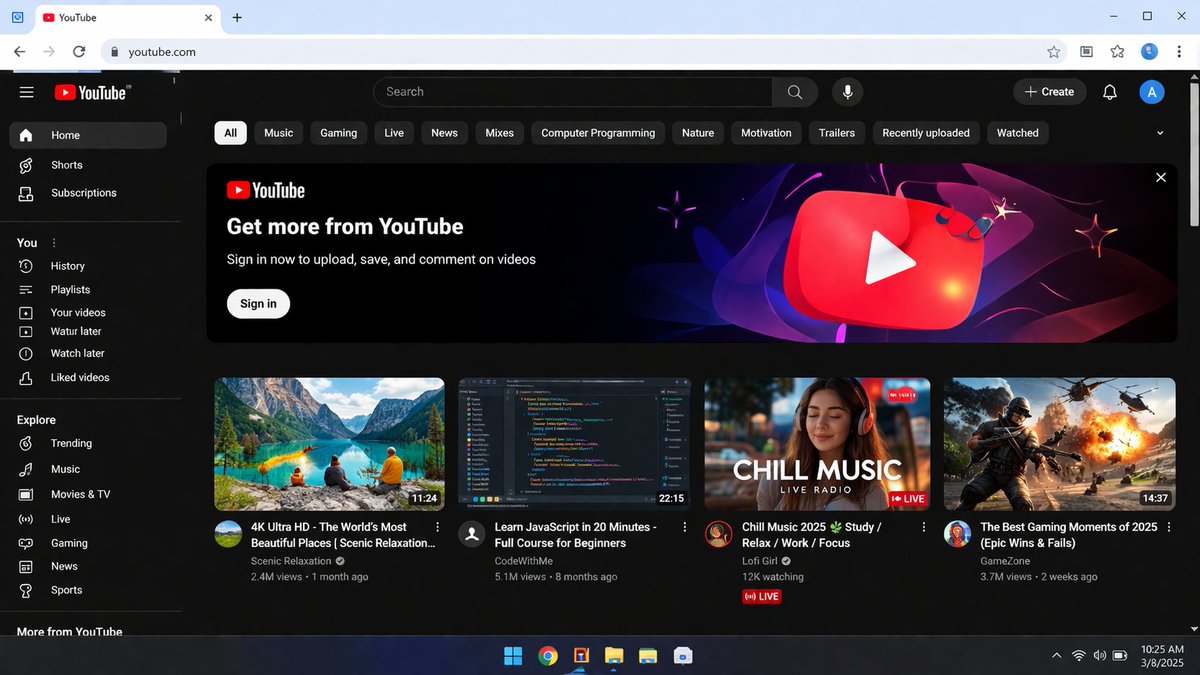Open the account avatar menu
1200x675 pixels.
(1152, 92)
